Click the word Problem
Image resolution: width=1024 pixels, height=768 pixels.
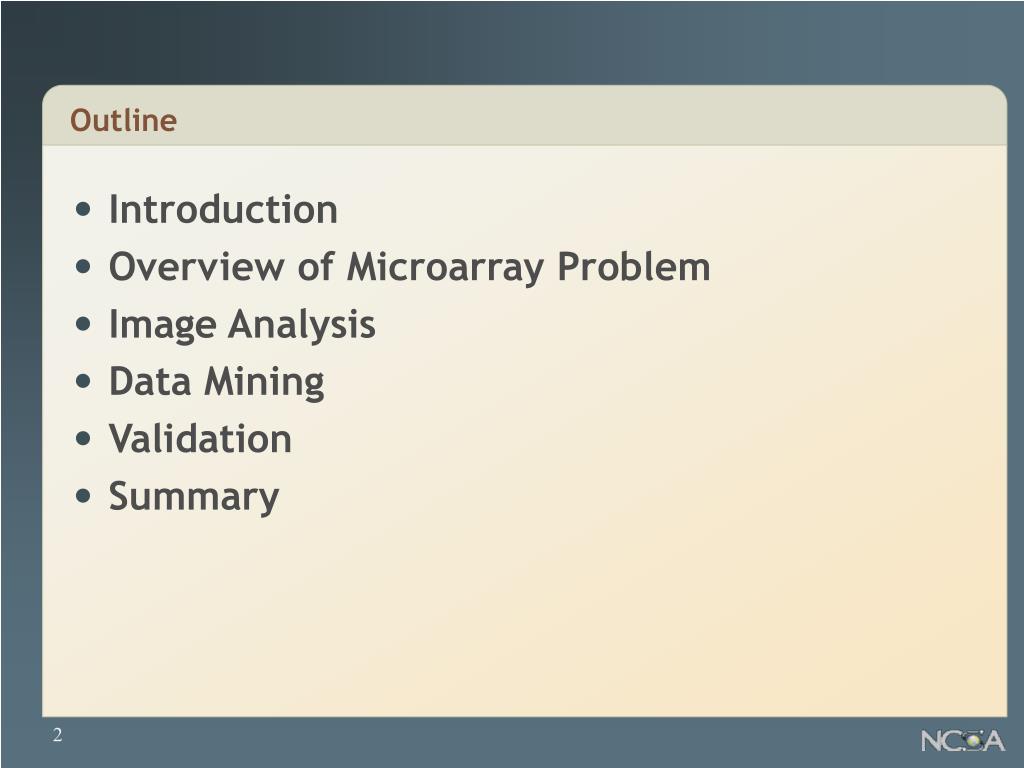pyautogui.click(x=634, y=266)
